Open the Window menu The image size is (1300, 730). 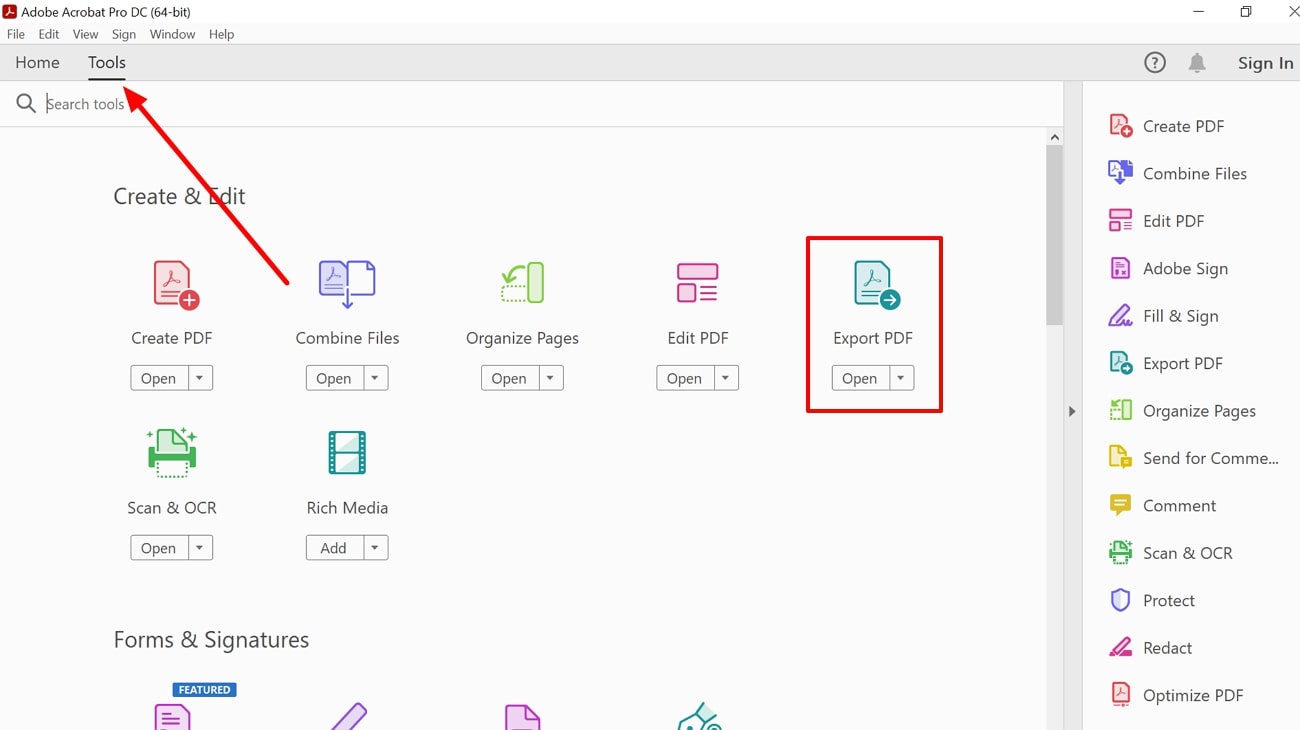click(173, 34)
